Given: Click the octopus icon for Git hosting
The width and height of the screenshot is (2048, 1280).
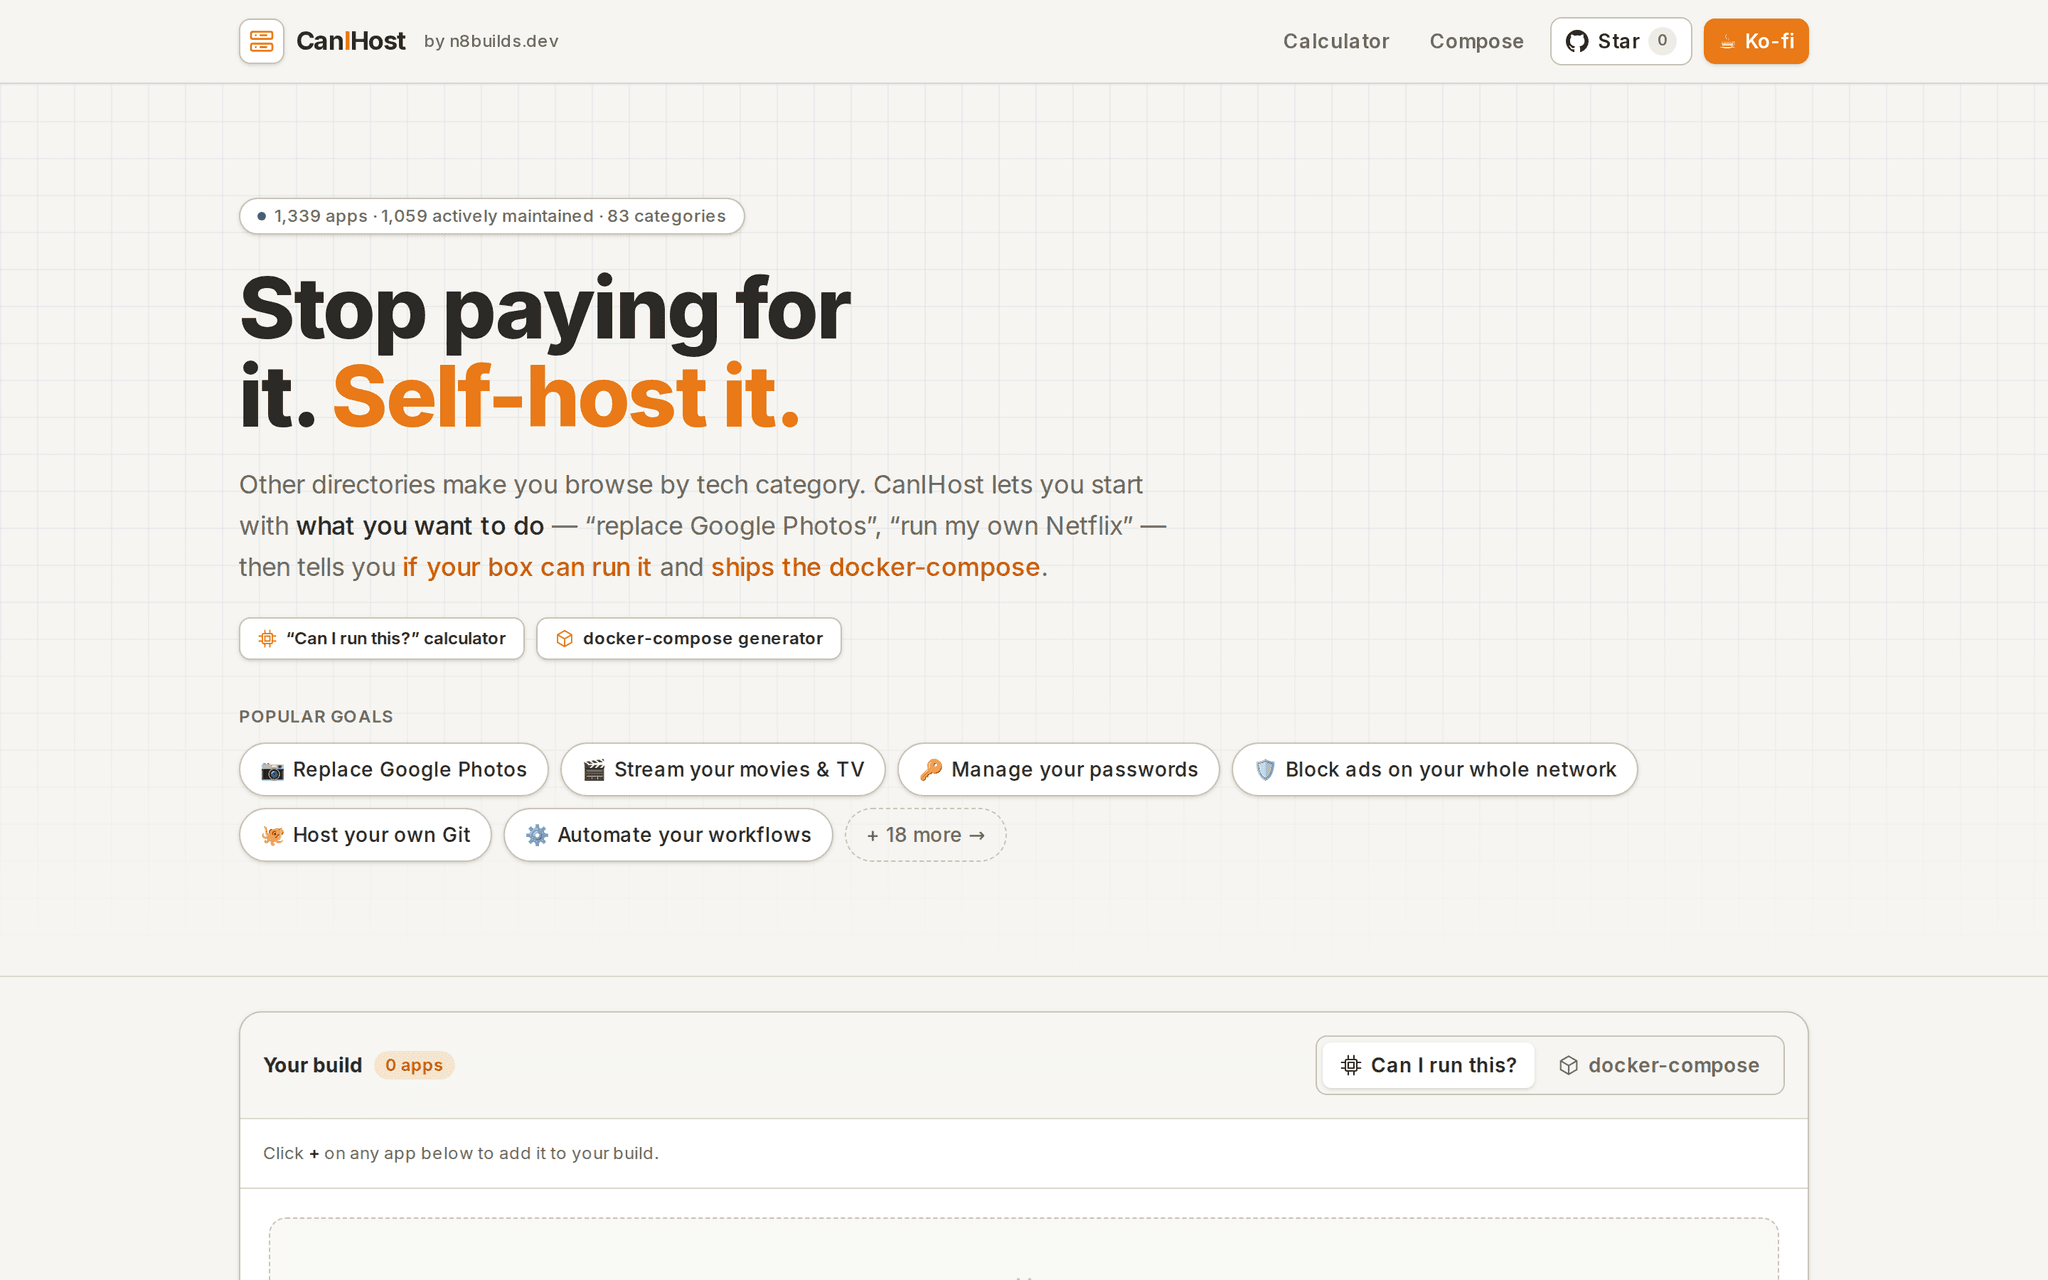Looking at the screenshot, I should click(x=272, y=835).
